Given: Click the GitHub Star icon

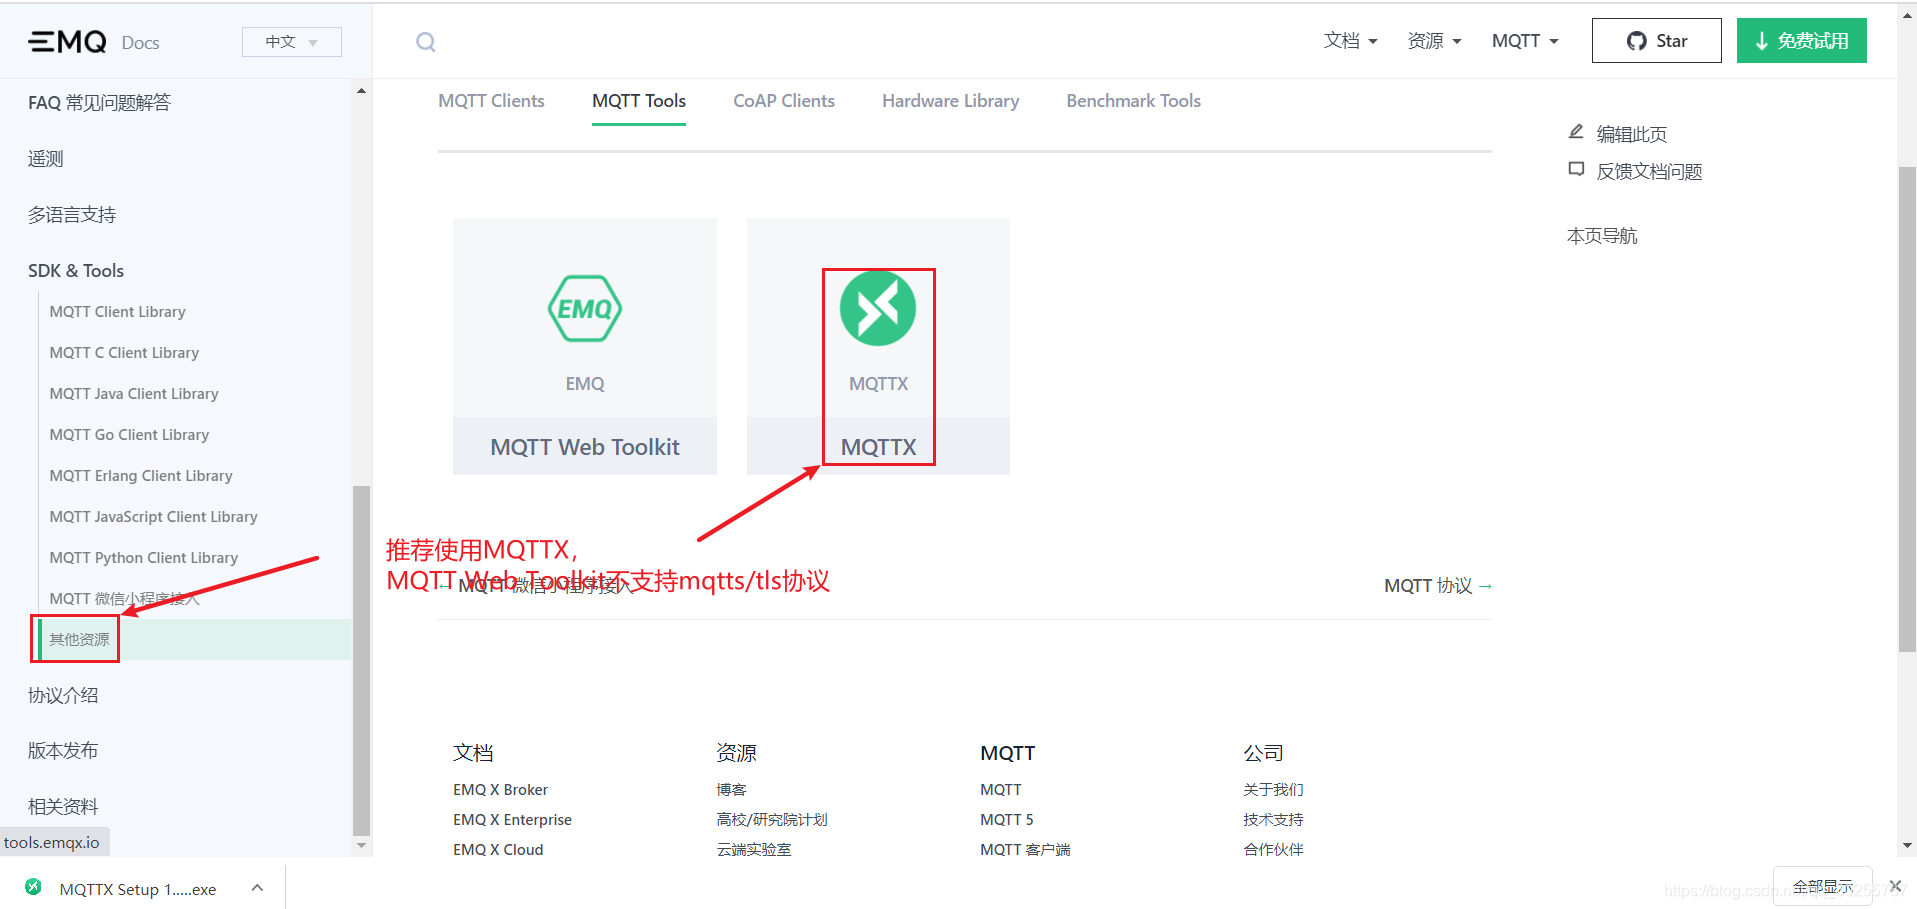Looking at the screenshot, I should (x=1636, y=41).
